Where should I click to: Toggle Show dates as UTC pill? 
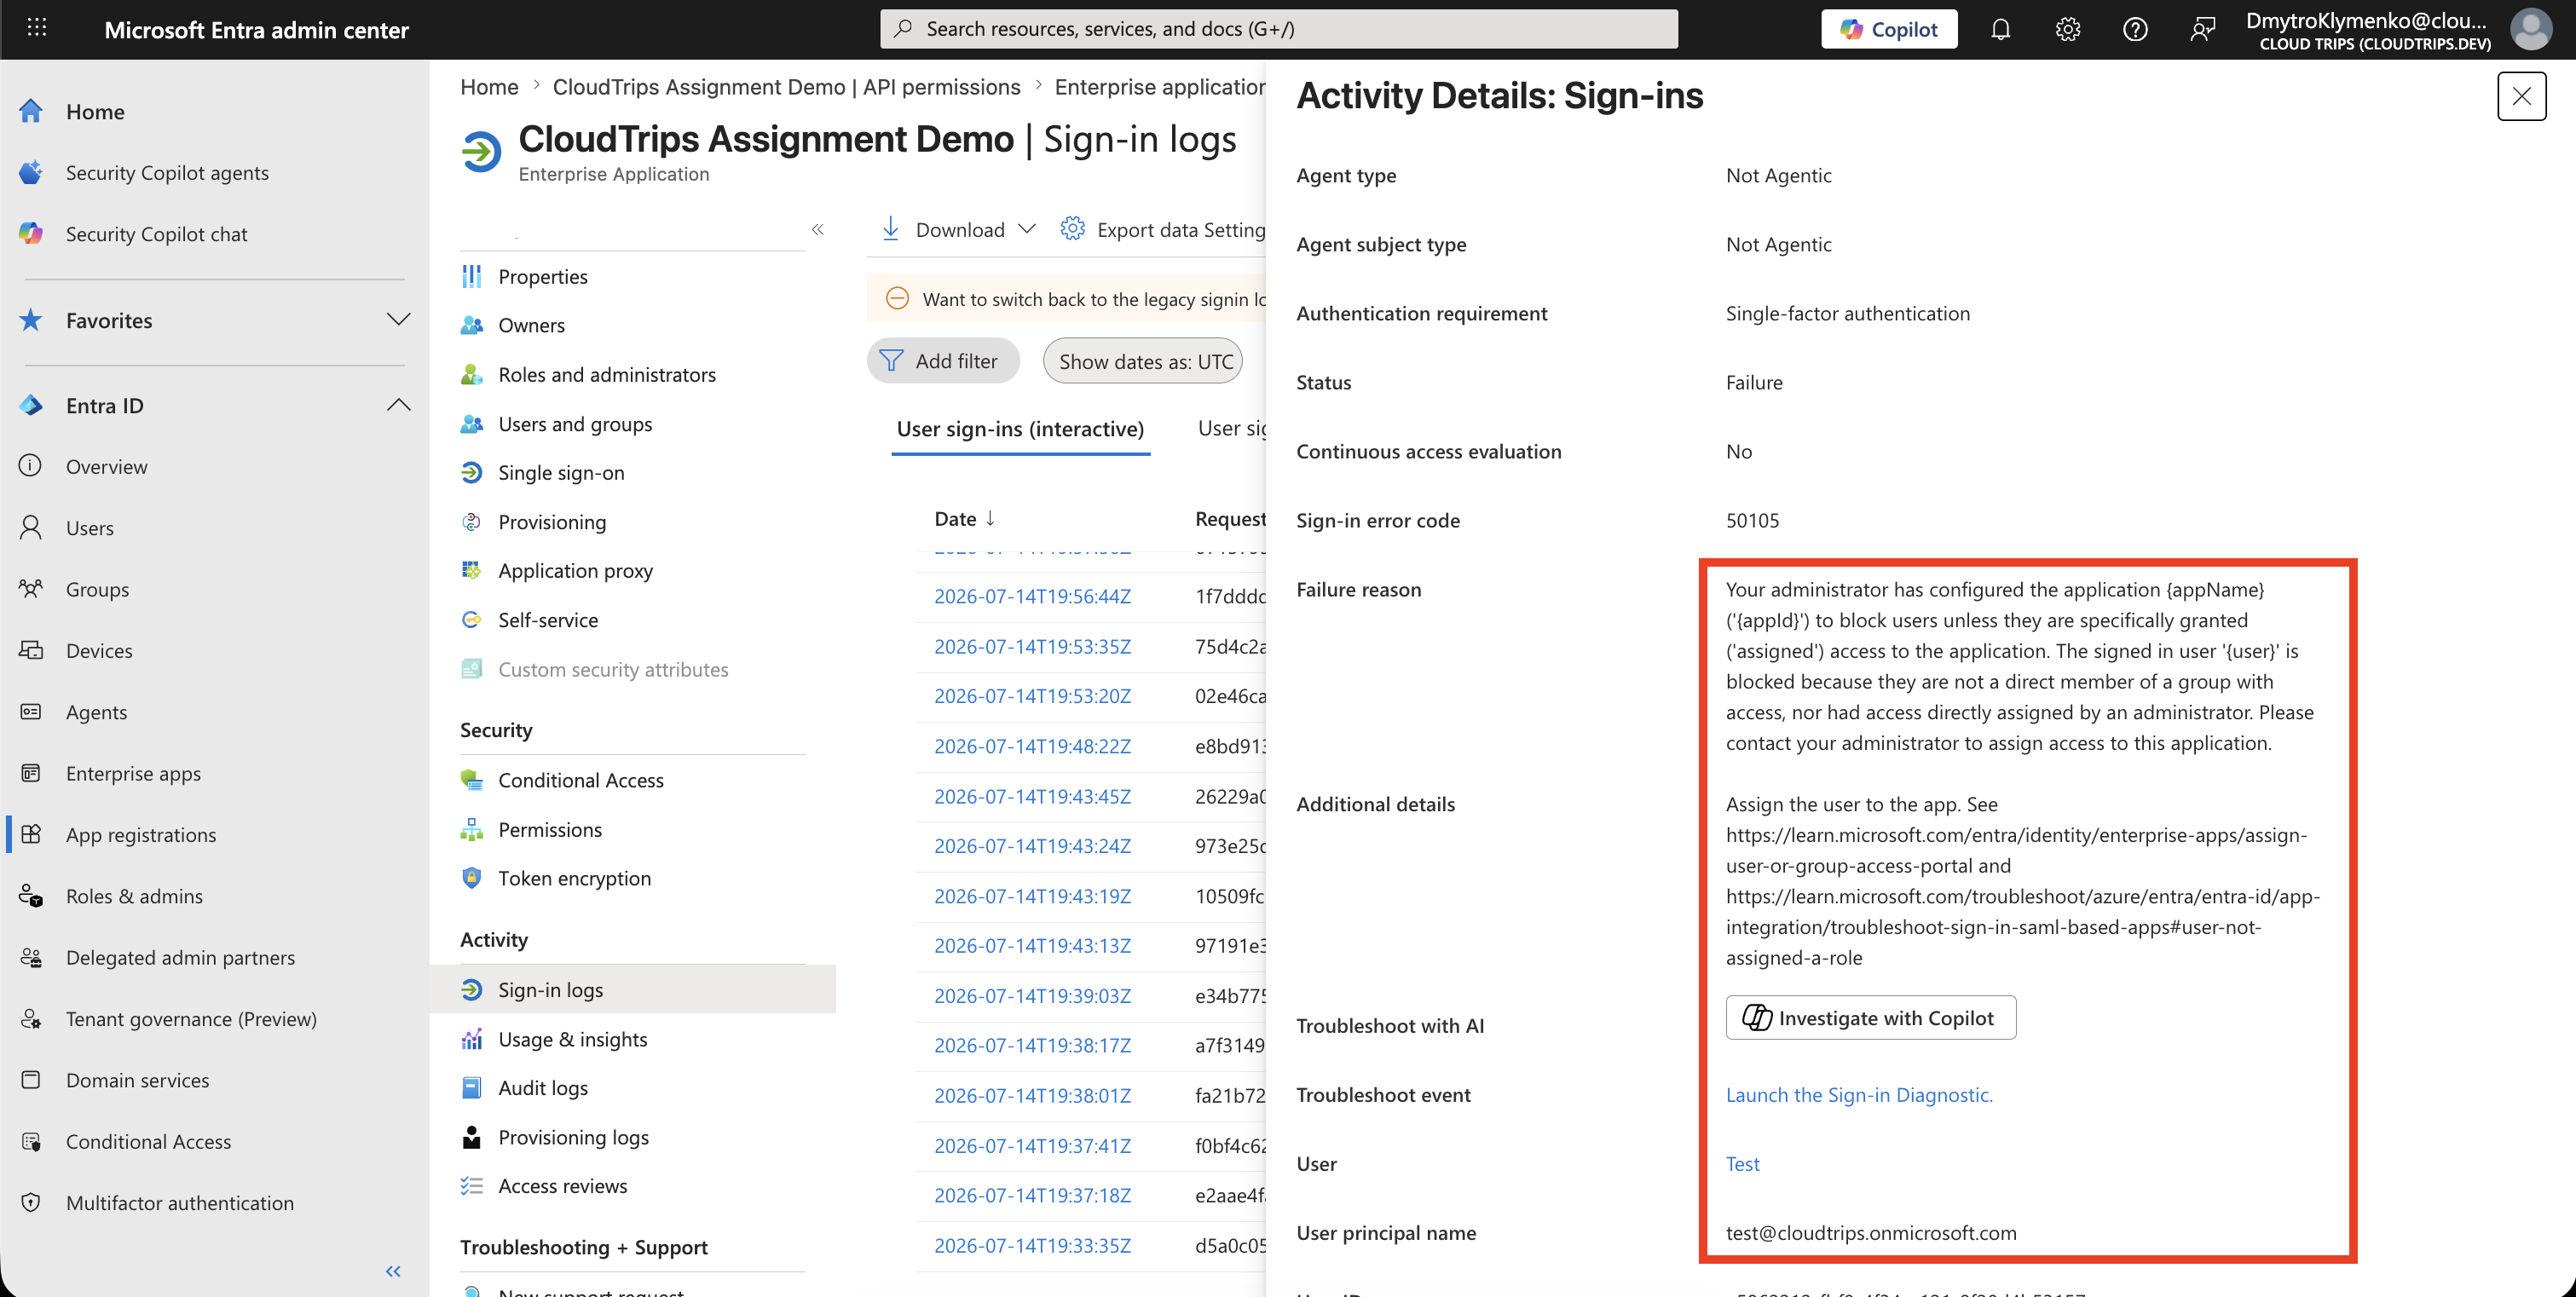point(1143,360)
